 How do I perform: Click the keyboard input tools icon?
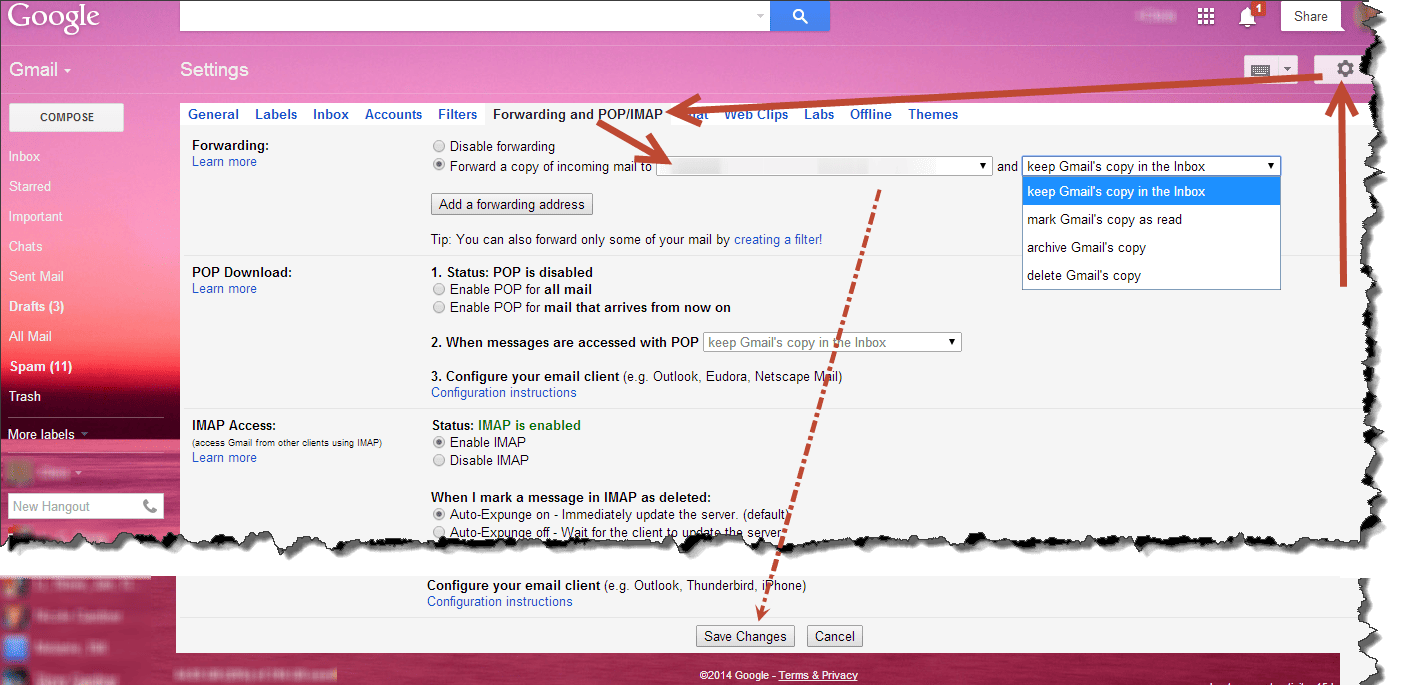[1260, 70]
